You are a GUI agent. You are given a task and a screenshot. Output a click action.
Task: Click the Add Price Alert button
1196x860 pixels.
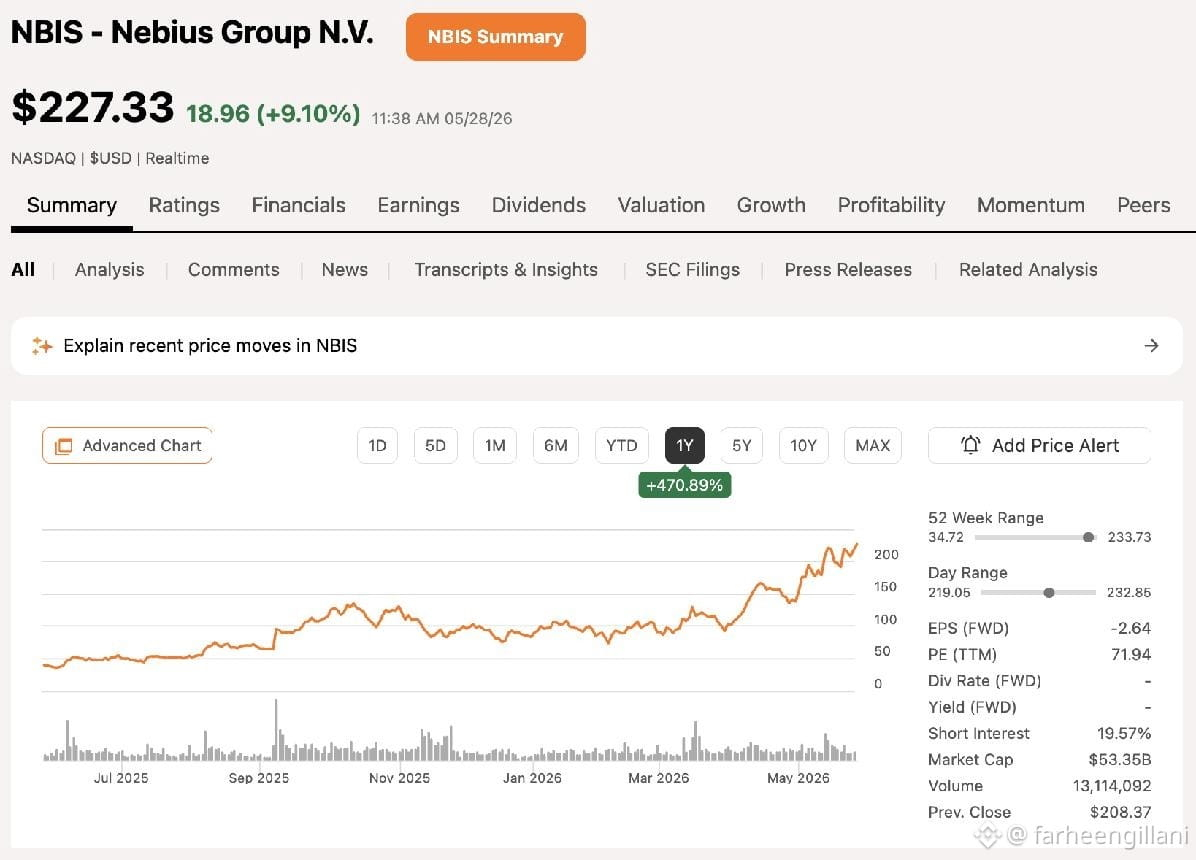click(x=1040, y=446)
